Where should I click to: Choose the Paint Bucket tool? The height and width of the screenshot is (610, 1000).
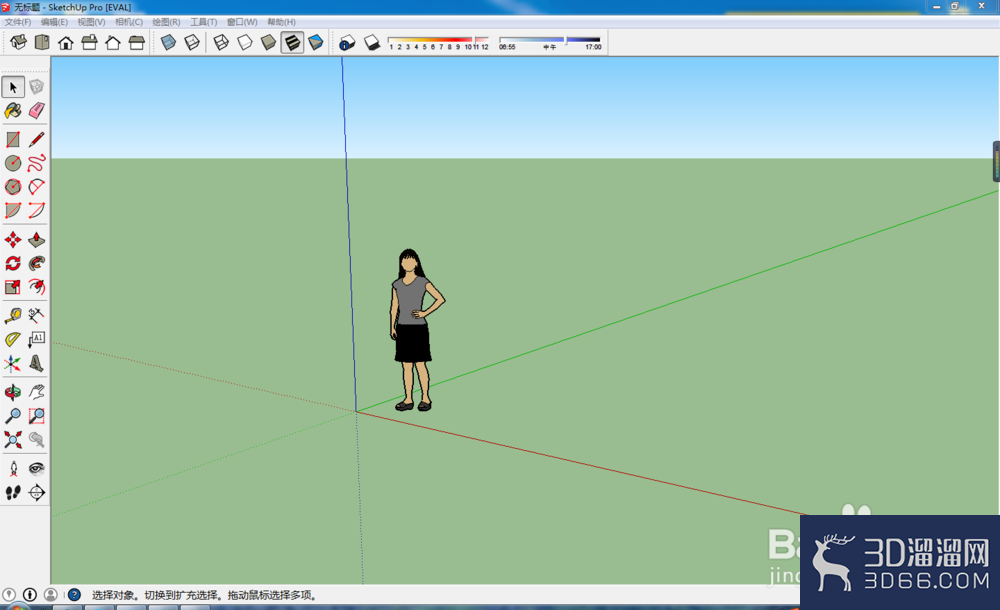(x=13, y=110)
